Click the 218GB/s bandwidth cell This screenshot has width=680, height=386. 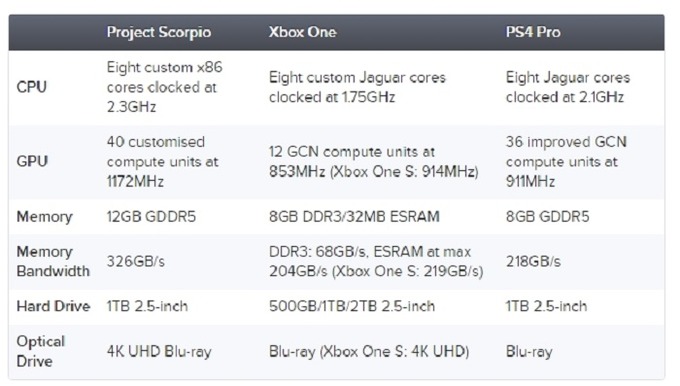[x=533, y=262]
